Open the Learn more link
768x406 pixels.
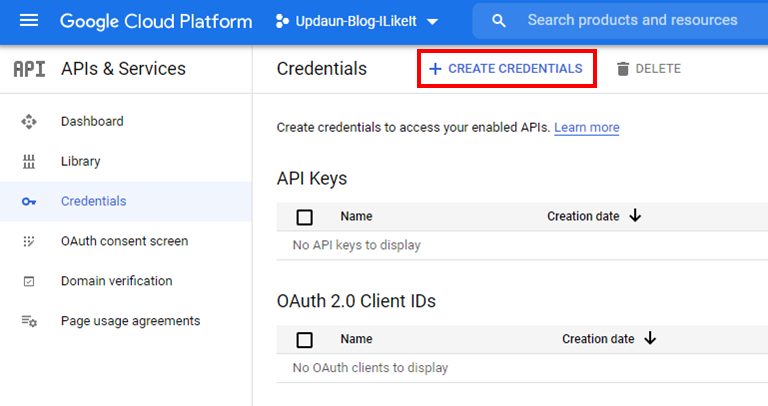(587, 127)
